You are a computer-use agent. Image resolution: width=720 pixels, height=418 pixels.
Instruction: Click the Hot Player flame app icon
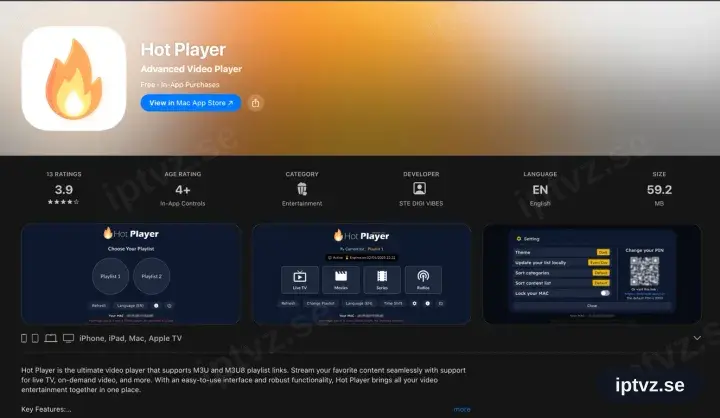click(x=73, y=78)
